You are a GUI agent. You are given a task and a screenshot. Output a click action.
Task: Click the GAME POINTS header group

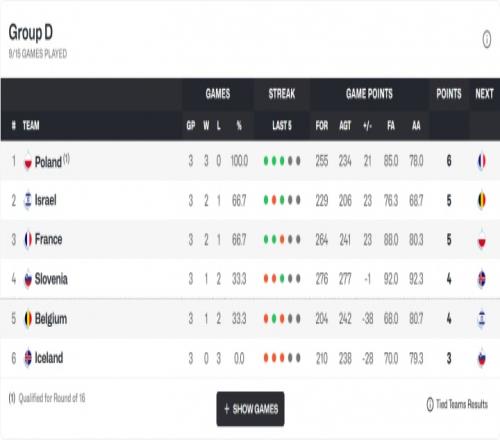pos(369,94)
